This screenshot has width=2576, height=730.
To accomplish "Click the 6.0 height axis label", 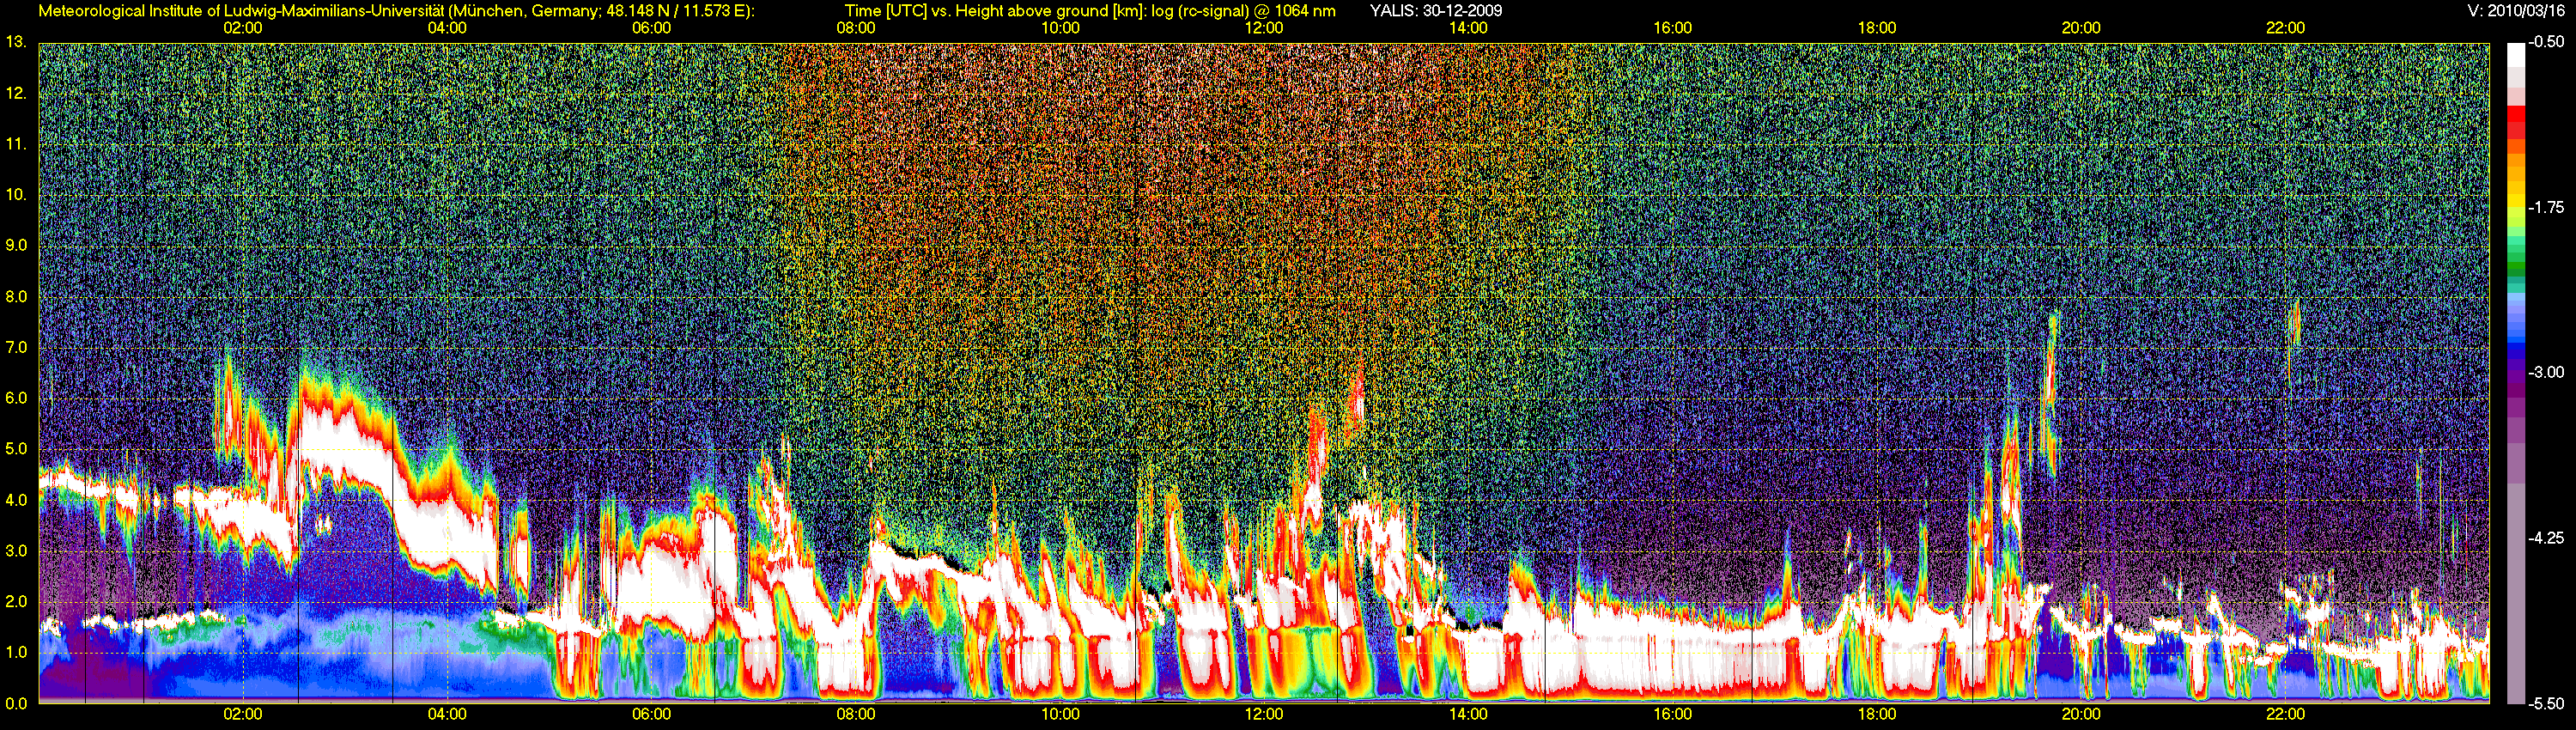I will tap(16, 398).
